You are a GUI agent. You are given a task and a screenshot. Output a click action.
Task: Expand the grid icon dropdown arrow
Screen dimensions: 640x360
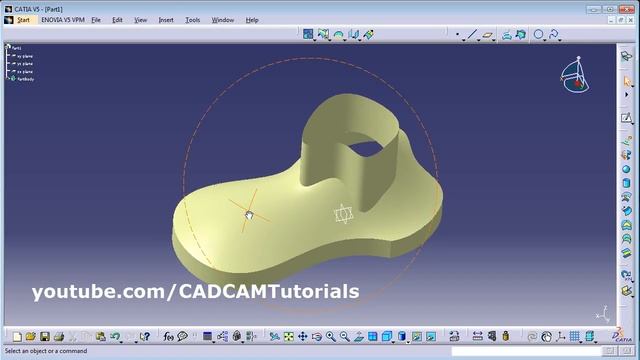581,342
